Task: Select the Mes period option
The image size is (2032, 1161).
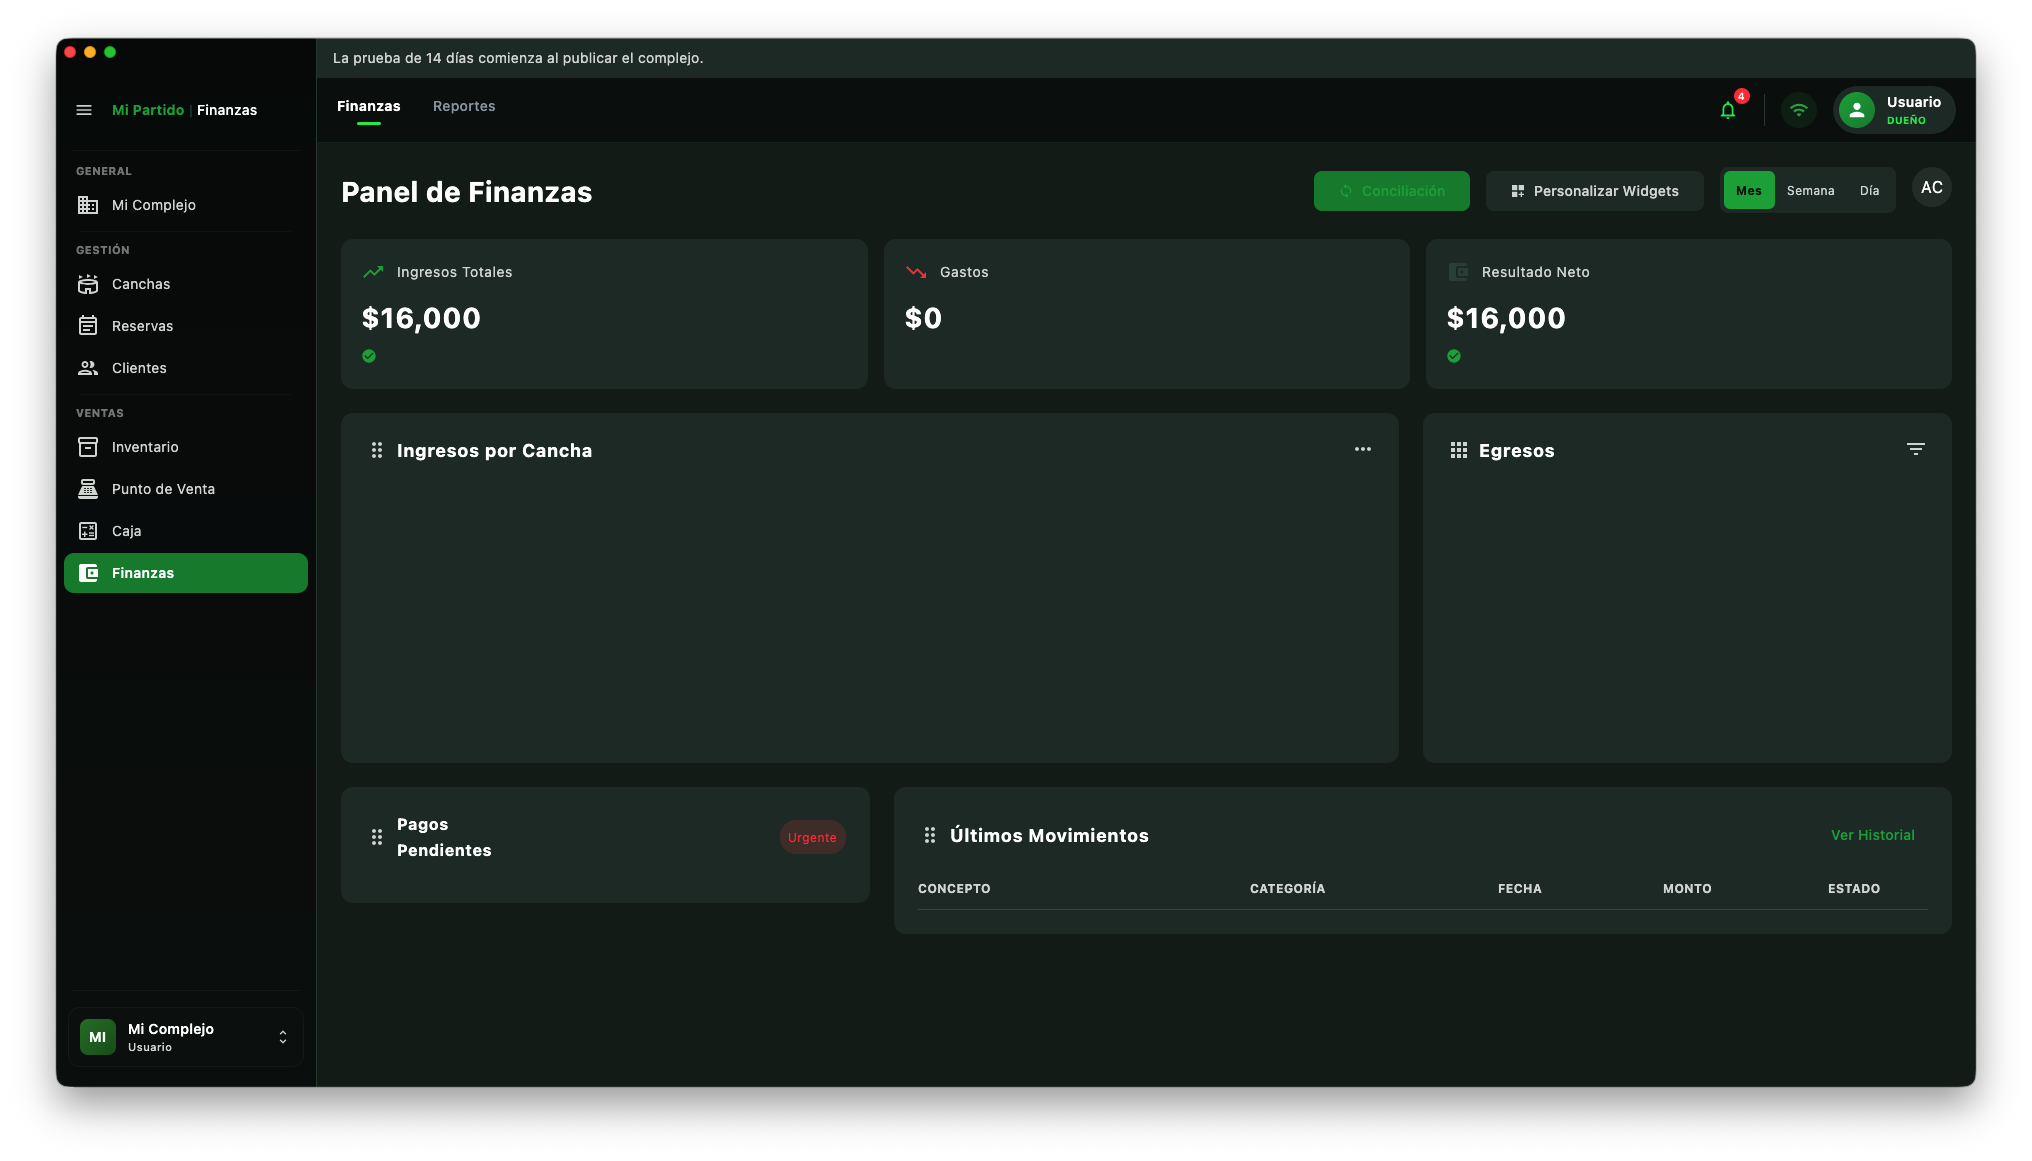Action: pos(1748,190)
